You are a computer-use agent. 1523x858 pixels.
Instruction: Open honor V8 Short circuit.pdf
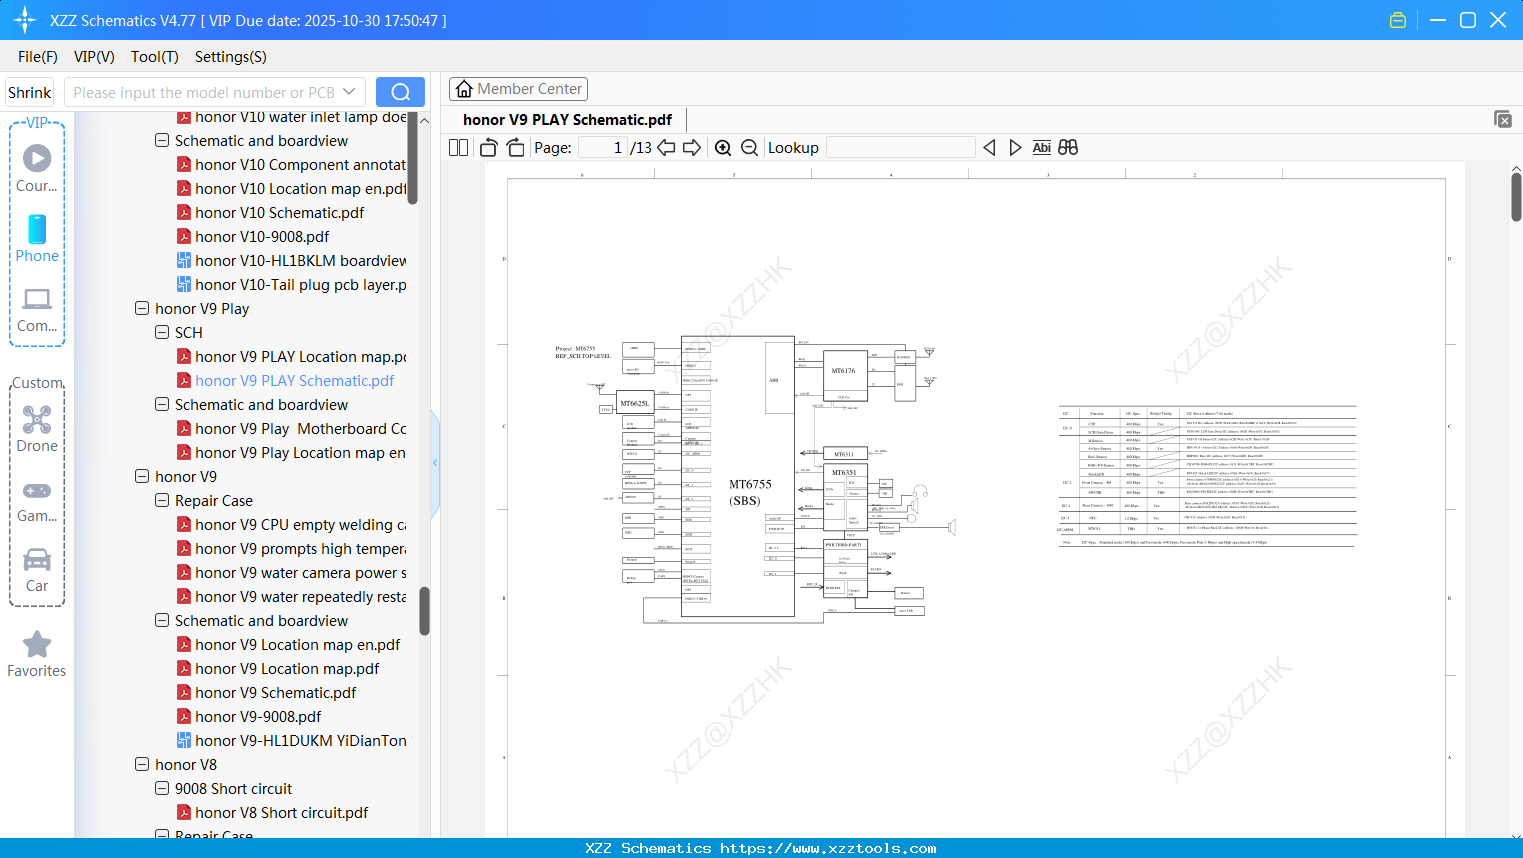272,813
